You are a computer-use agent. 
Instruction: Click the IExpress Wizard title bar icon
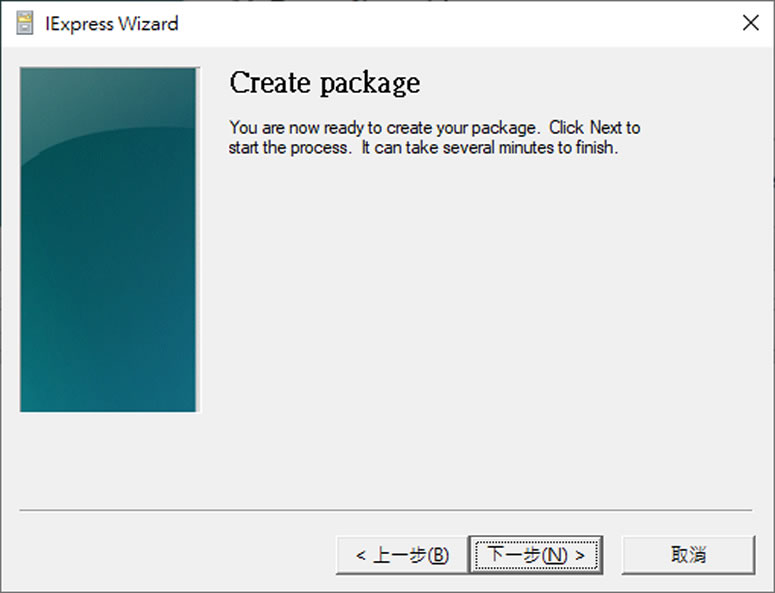pos(25,23)
